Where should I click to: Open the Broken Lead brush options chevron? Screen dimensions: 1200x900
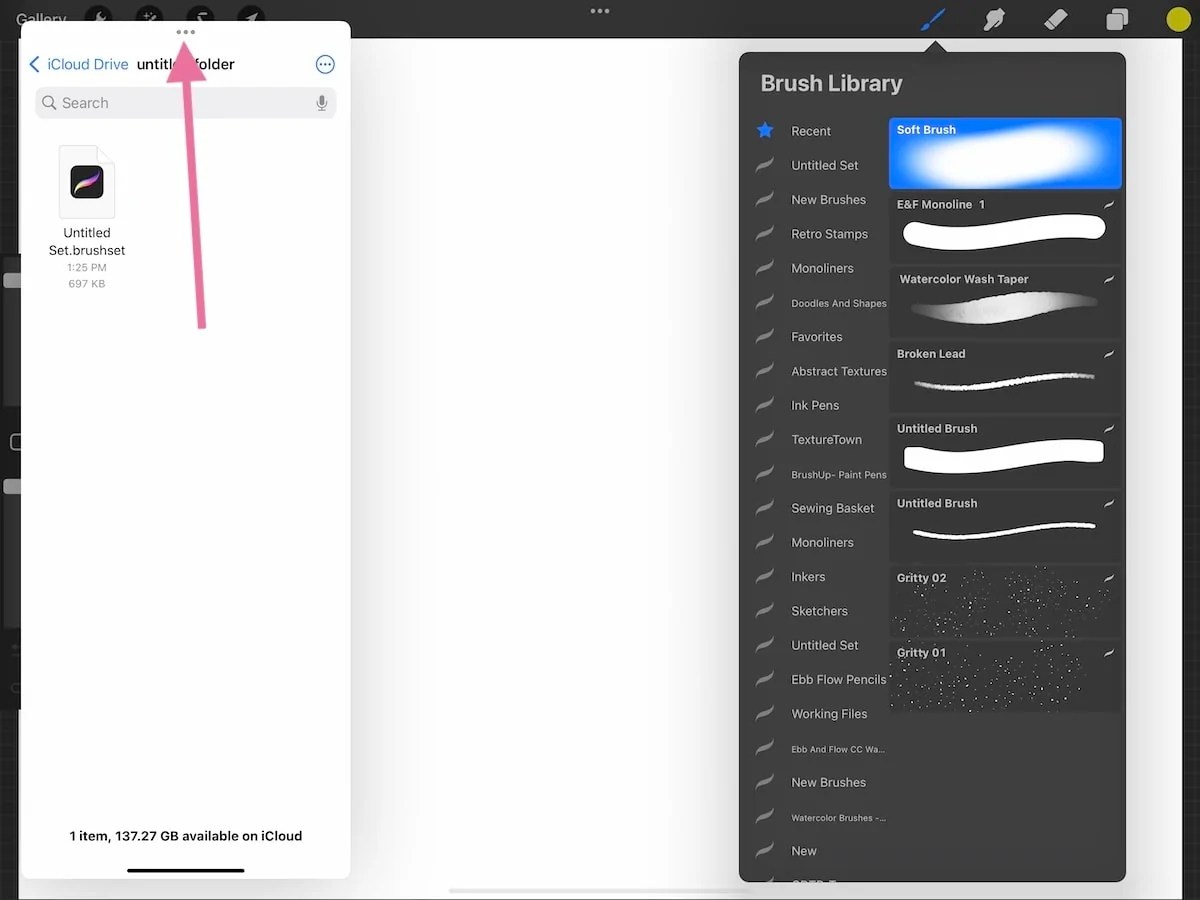(x=1110, y=354)
